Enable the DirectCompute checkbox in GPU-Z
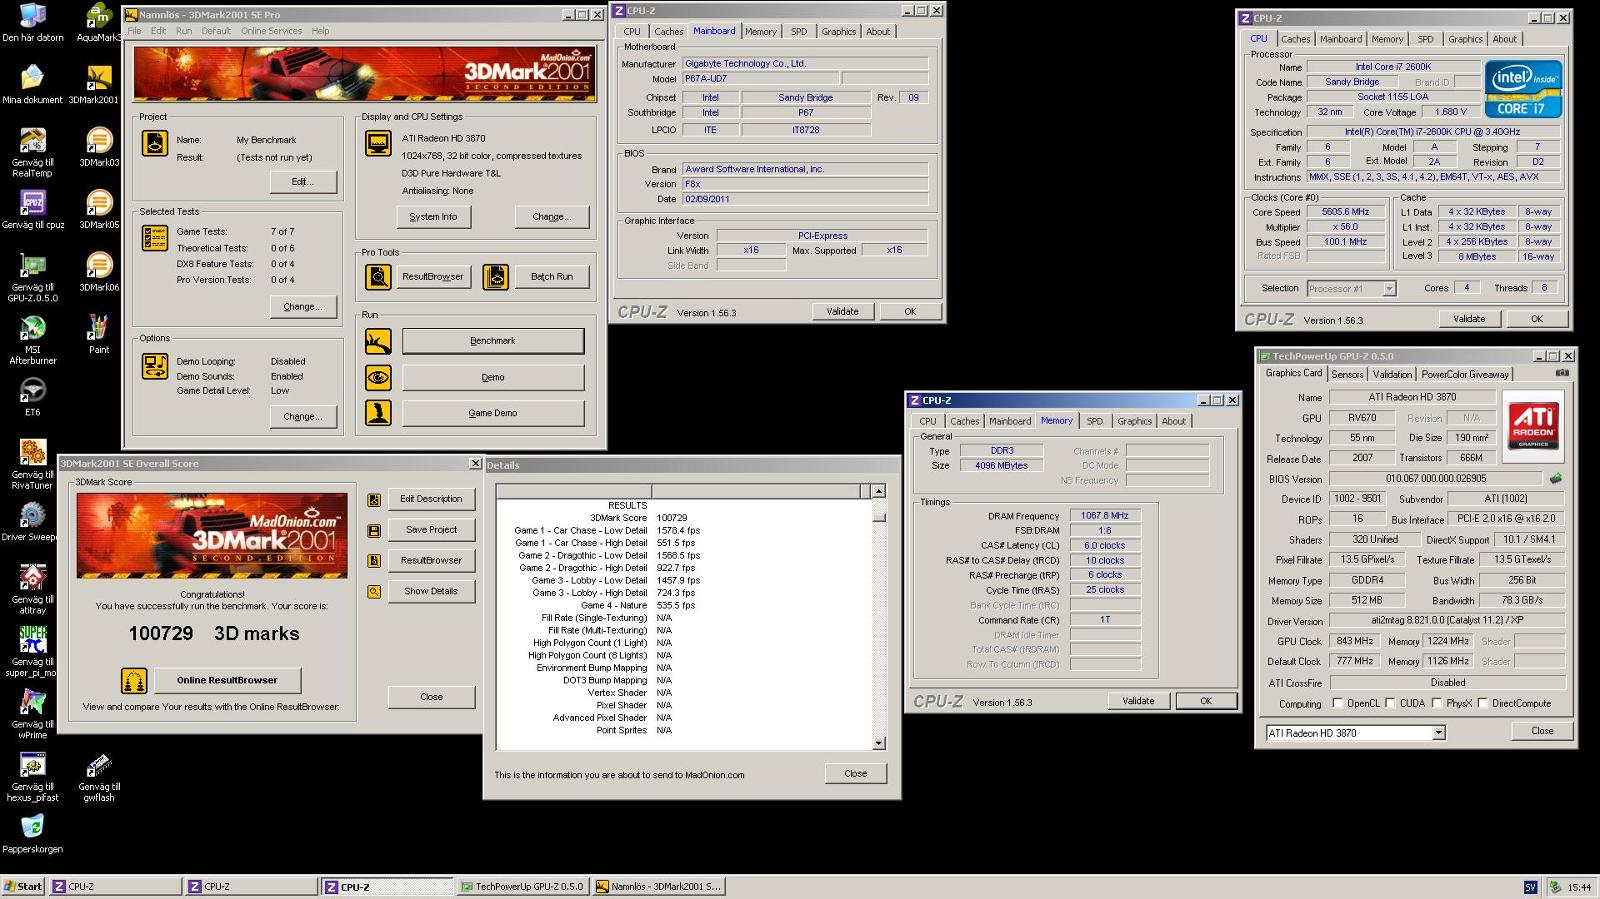1600x899 pixels. pyautogui.click(x=1482, y=703)
